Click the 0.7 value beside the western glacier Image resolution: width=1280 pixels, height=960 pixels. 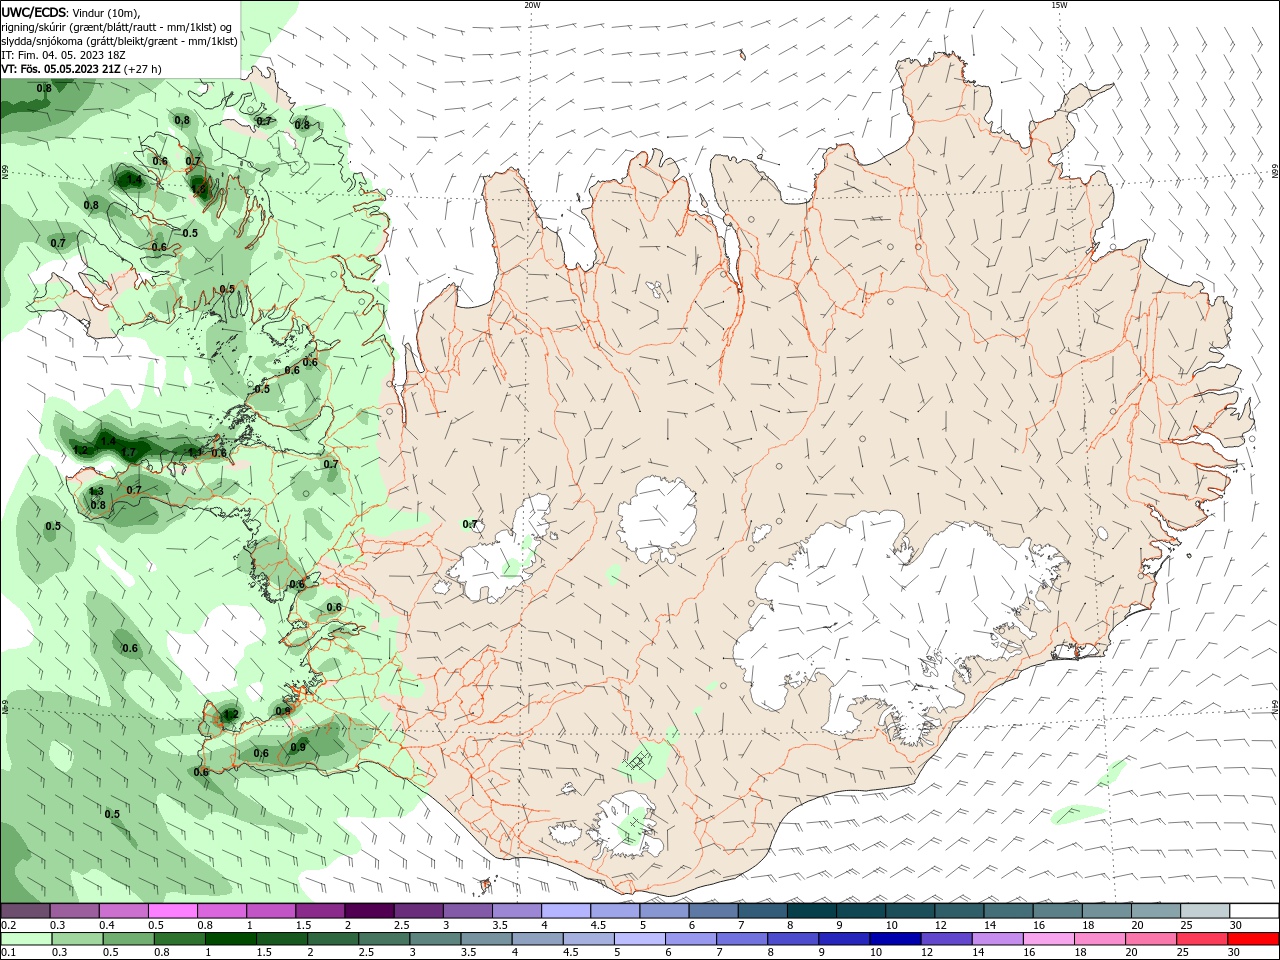(470, 524)
